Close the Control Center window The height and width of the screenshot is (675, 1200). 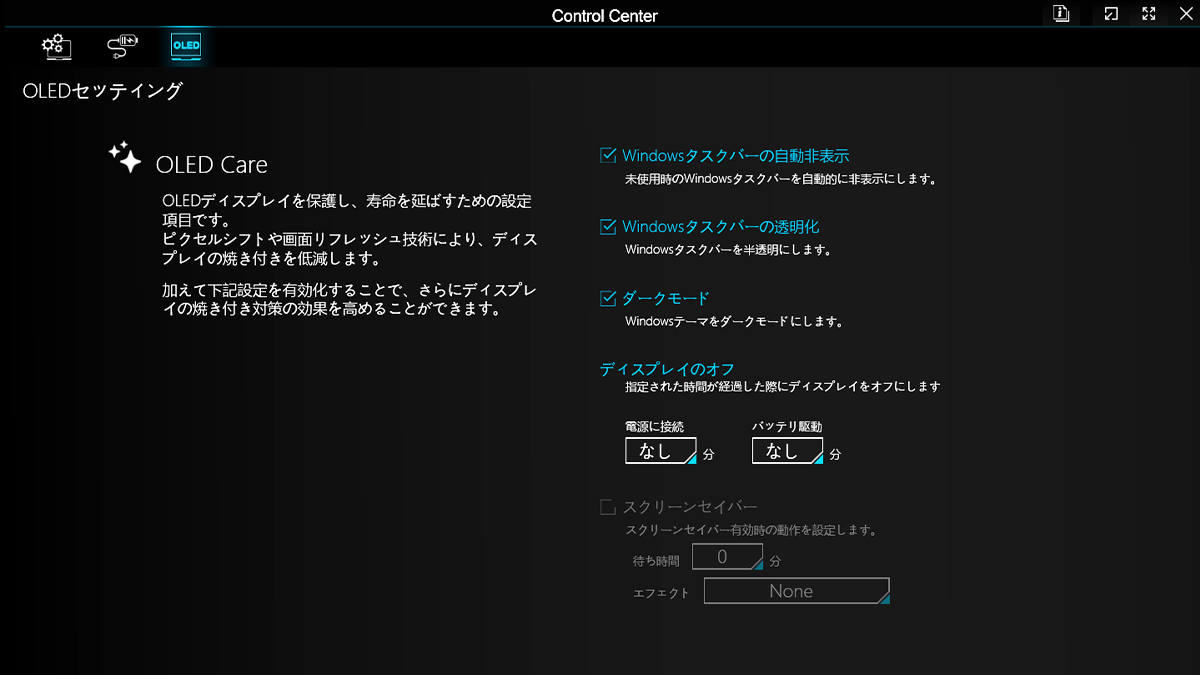[1185, 14]
